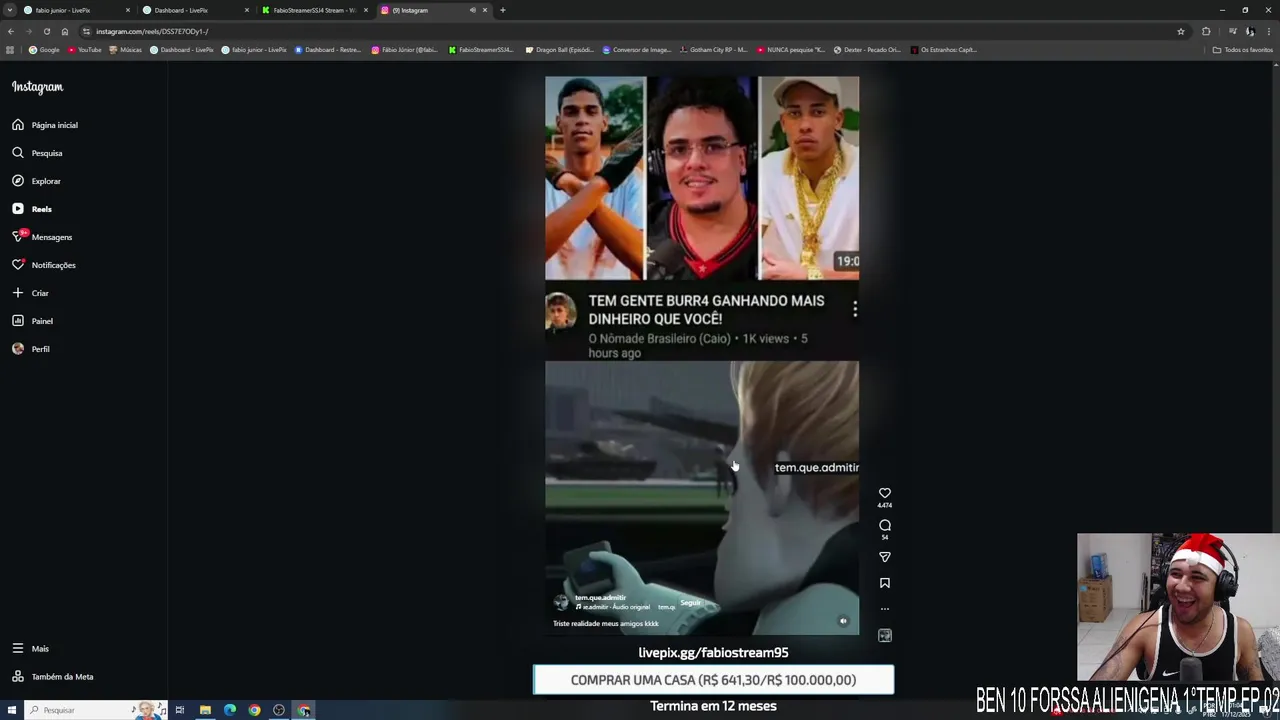Open Gotham City RP bookmark

point(713,50)
